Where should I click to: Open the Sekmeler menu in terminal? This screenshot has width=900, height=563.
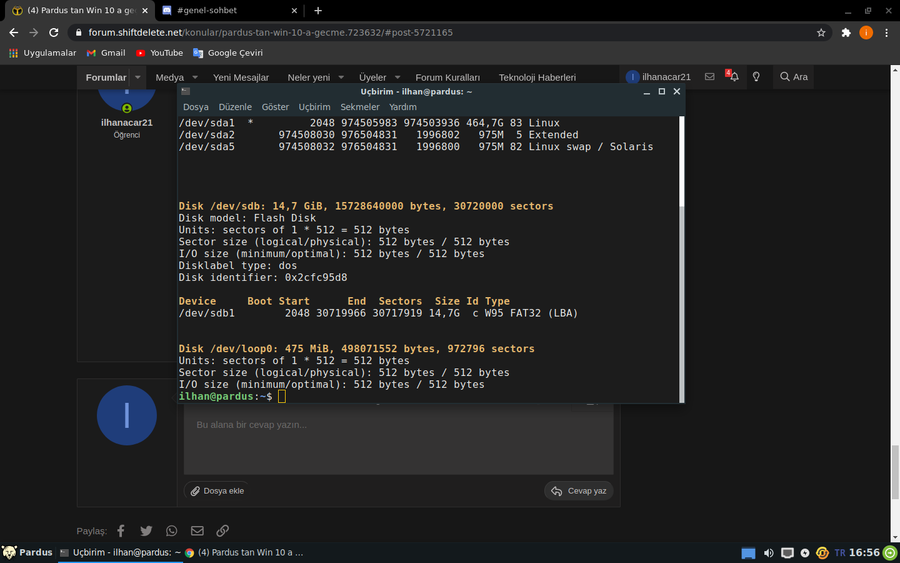(360, 107)
